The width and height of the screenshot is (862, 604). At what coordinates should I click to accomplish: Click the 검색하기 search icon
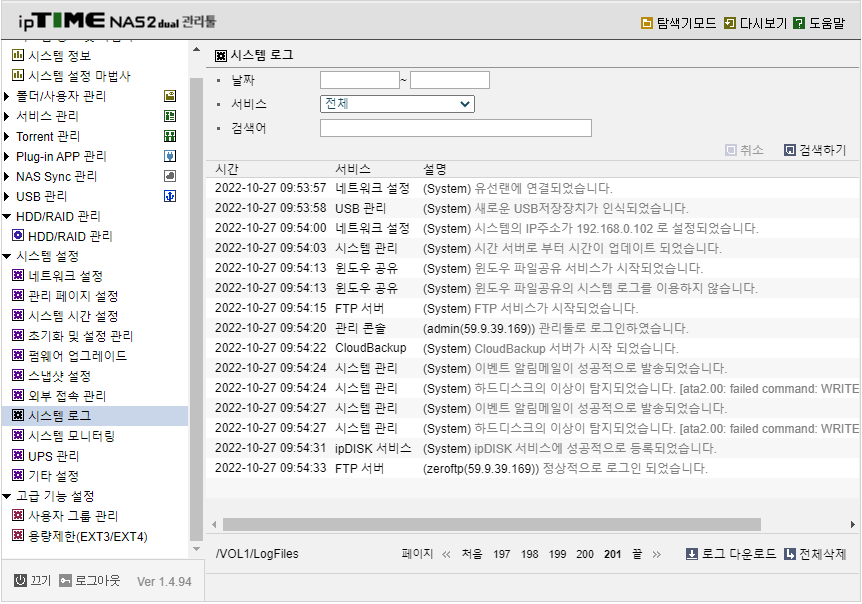click(789, 149)
